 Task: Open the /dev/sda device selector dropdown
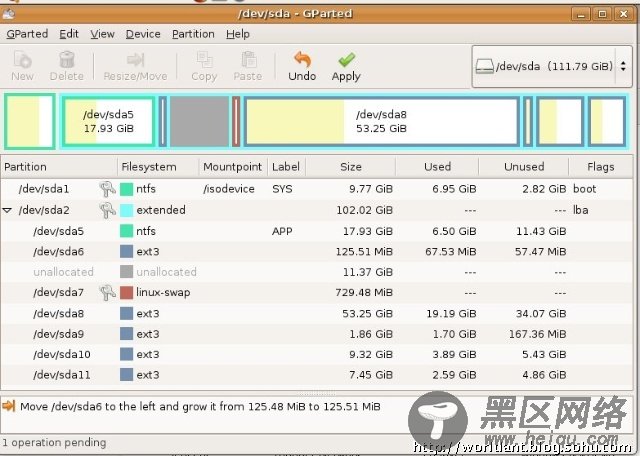(552, 66)
